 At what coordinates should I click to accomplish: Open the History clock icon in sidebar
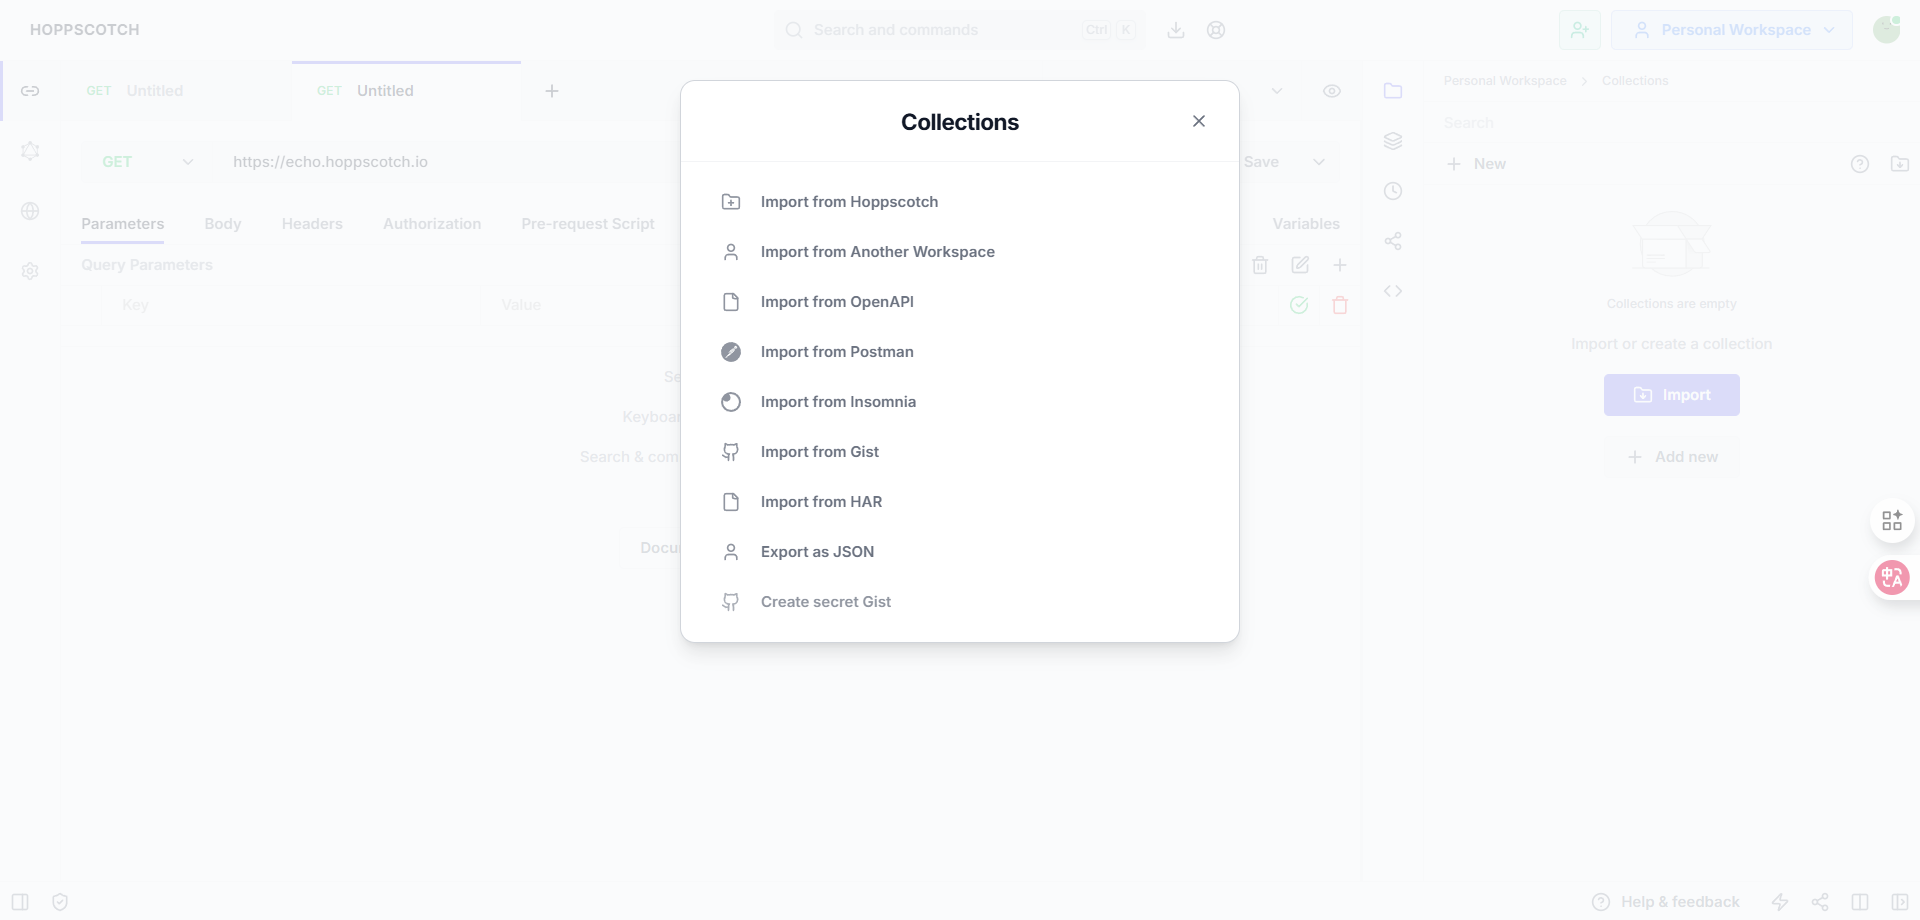click(1393, 191)
